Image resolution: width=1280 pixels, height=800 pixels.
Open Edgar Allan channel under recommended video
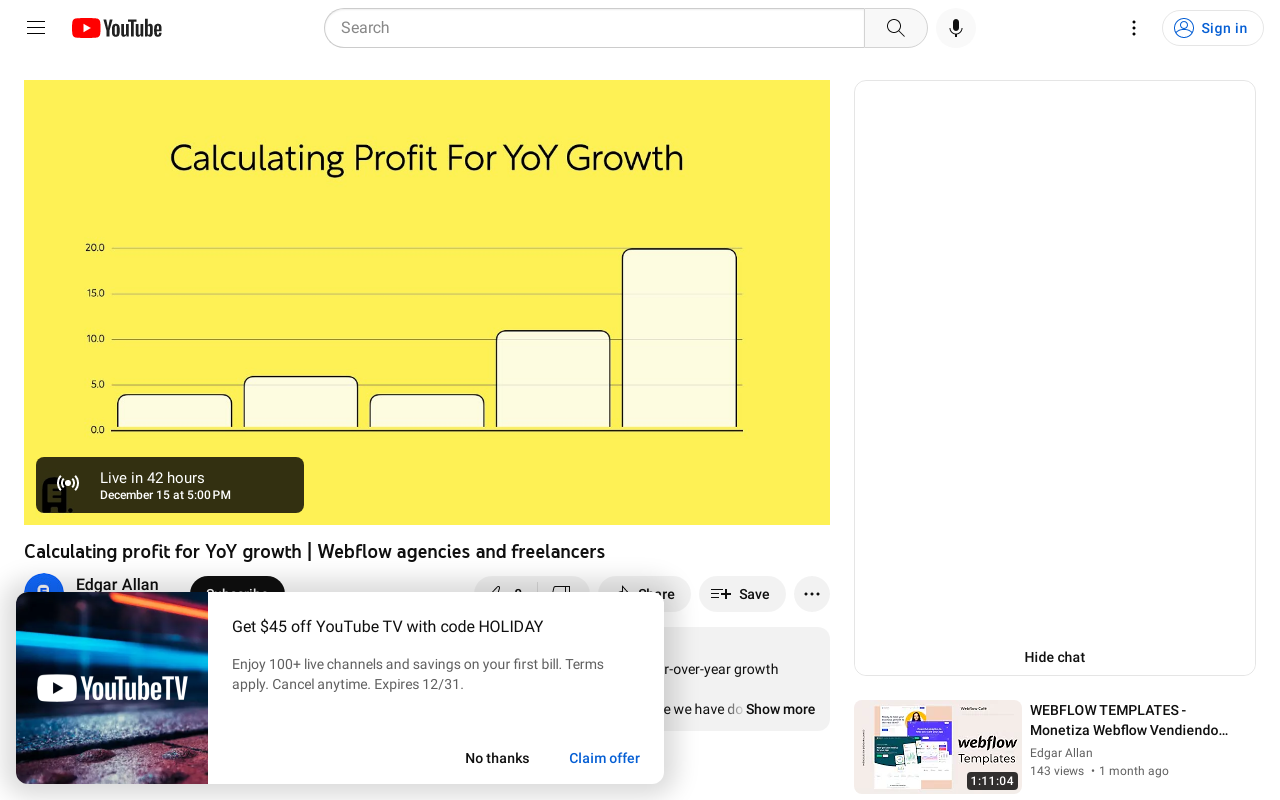[x=1061, y=753]
